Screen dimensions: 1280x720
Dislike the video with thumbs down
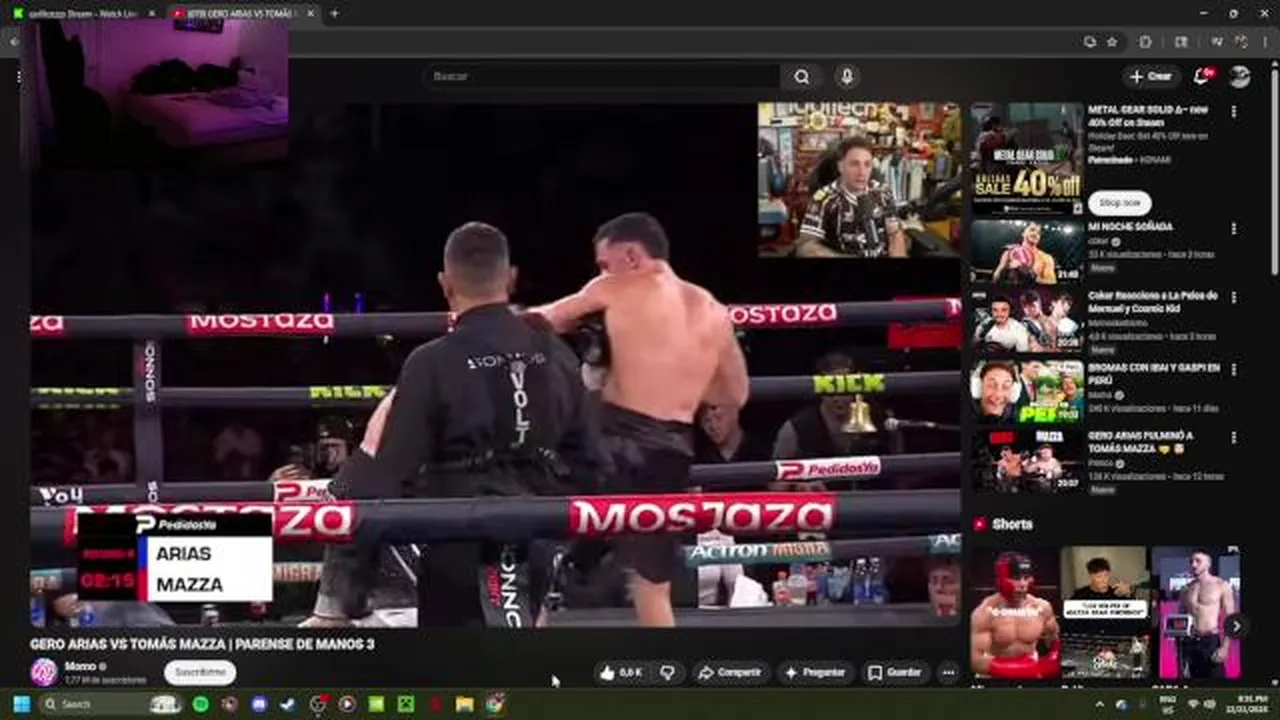pos(667,673)
